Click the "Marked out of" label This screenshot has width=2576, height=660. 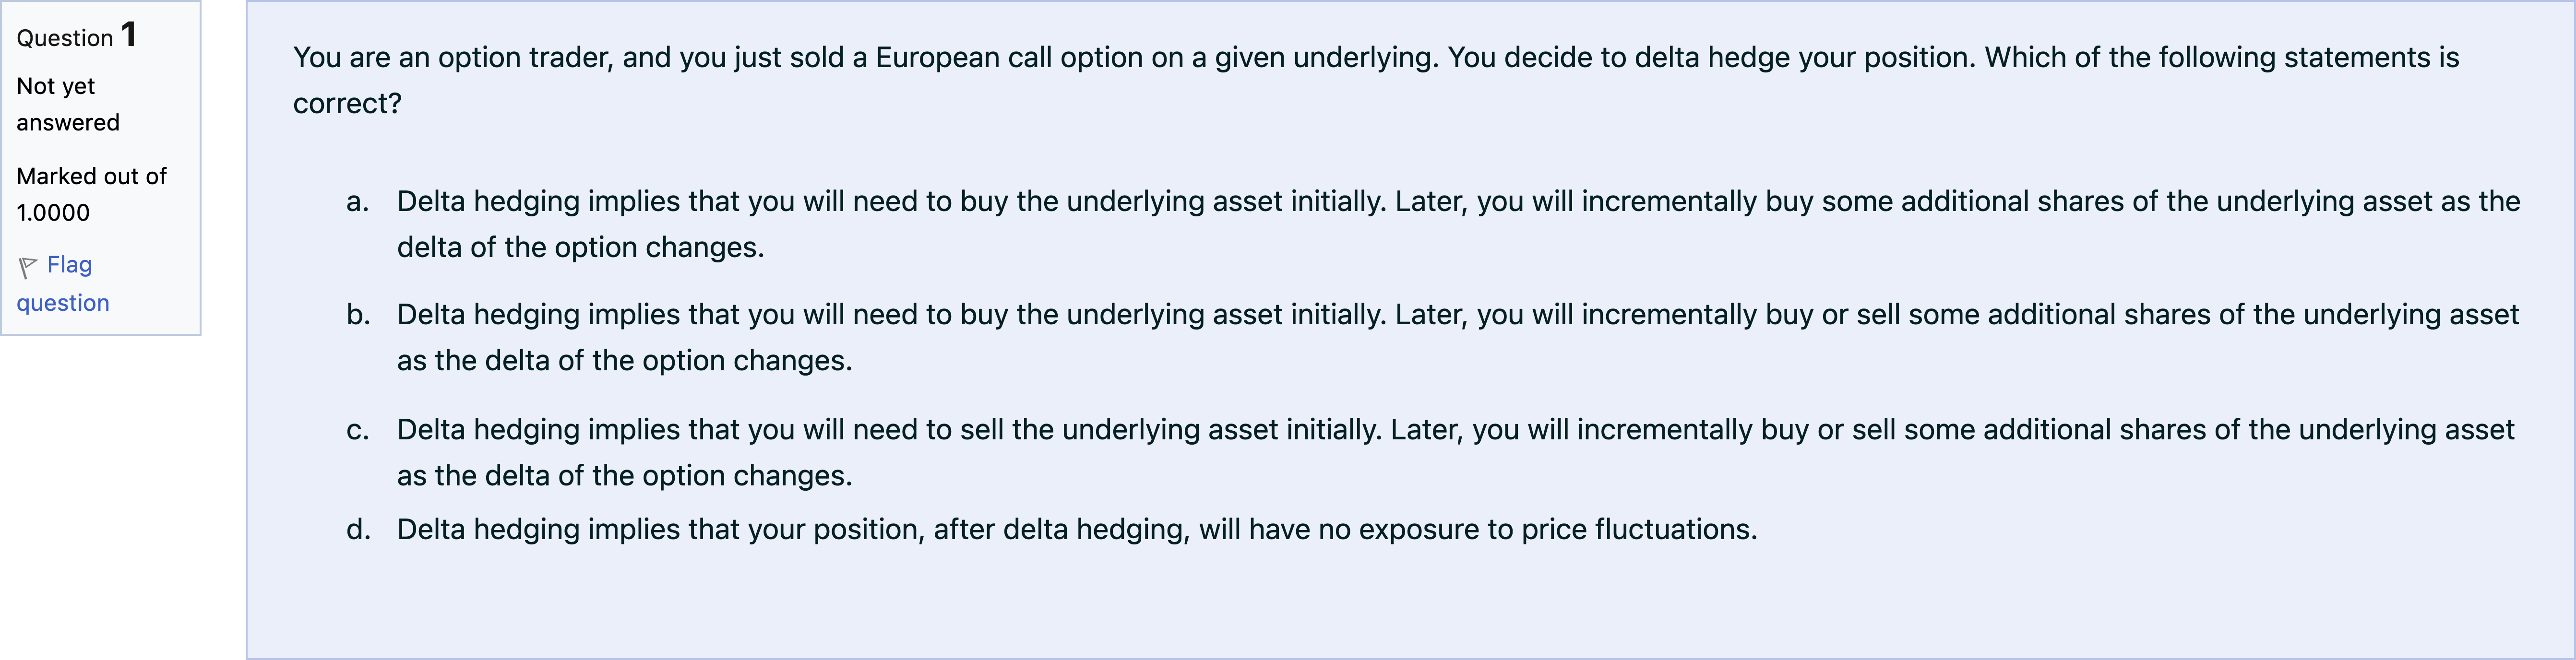[91, 176]
